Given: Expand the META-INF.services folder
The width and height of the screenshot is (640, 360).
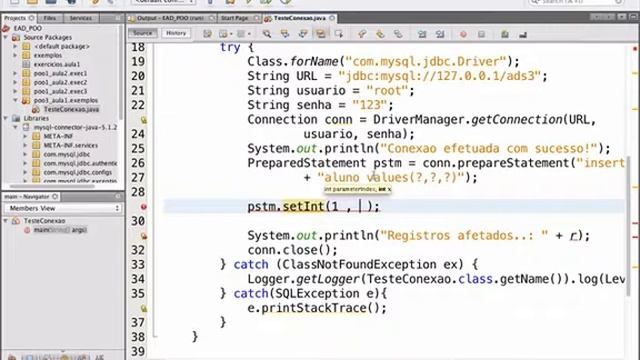Looking at the screenshot, I should click(25, 145).
